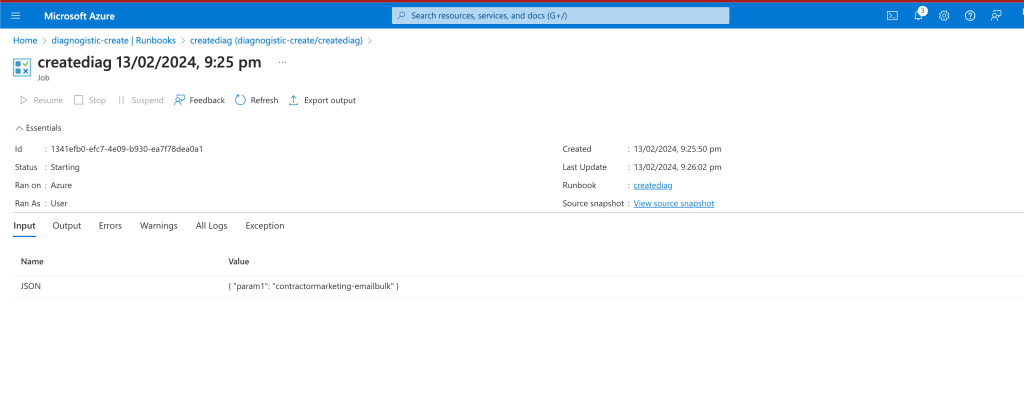Image resolution: width=1024 pixels, height=408 pixels.
Task: Click the Feedback person icon in toolbar
Action: (180, 100)
